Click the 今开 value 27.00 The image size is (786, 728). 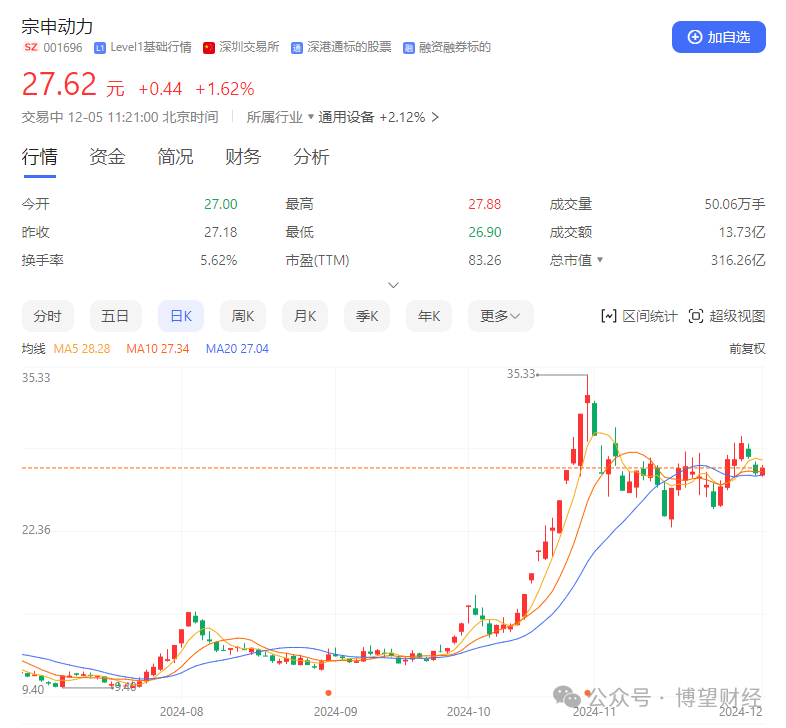click(x=221, y=204)
